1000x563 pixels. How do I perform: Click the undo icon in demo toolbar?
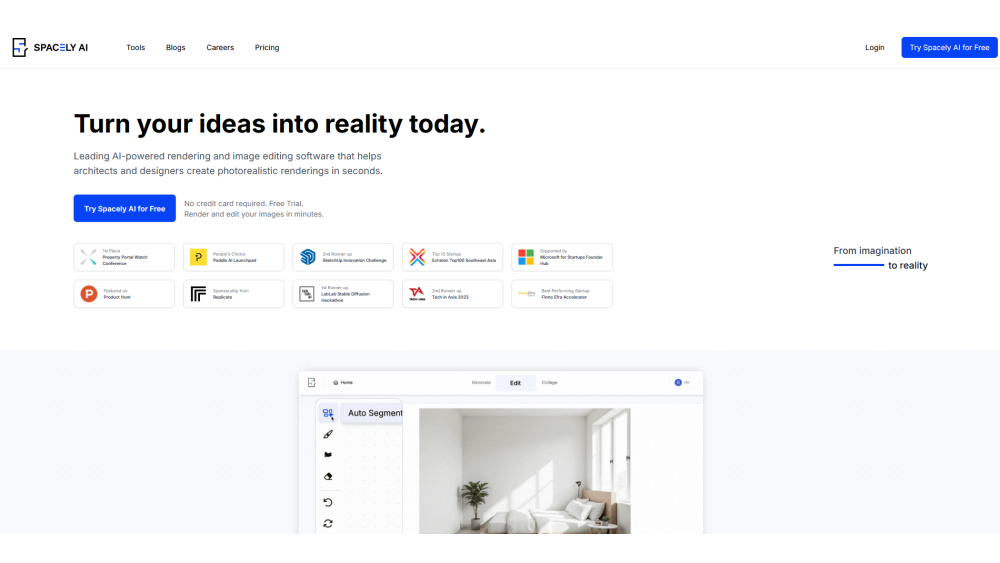tap(328, 502)
